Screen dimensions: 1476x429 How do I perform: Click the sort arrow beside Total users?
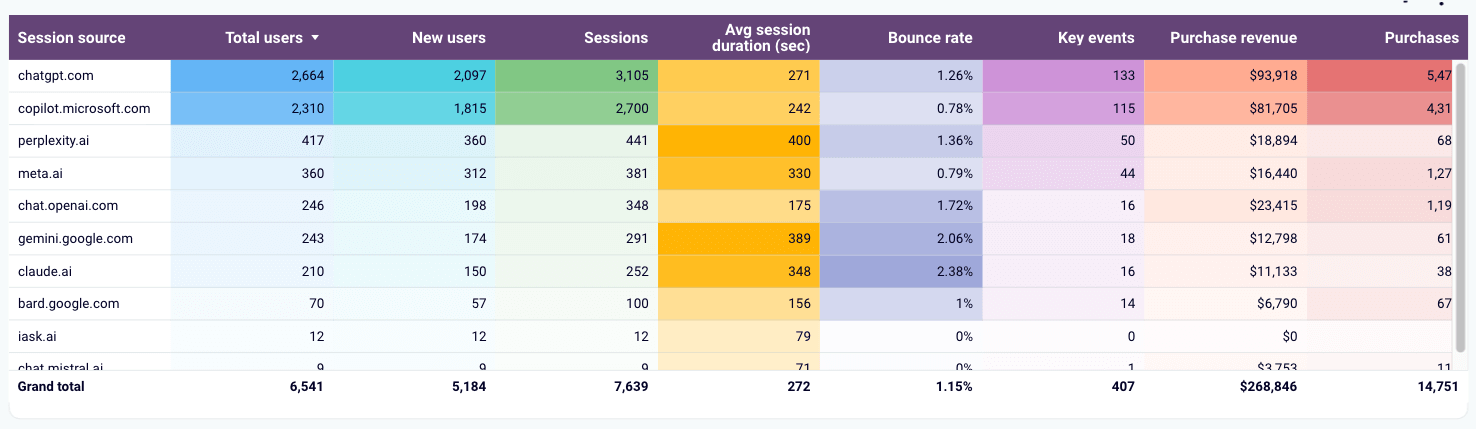(316, 38)
